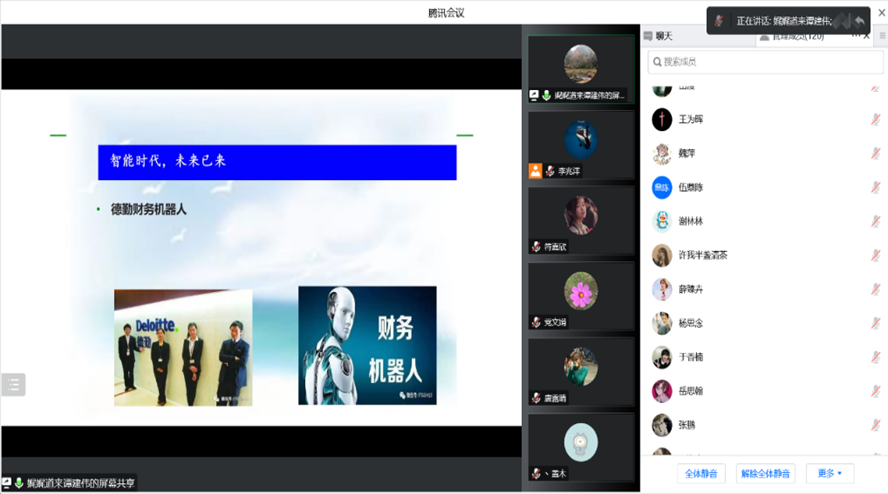The image size is (888, 494).
Task: Click the panel menu icon at far right
Action: (x=881, y=36)
